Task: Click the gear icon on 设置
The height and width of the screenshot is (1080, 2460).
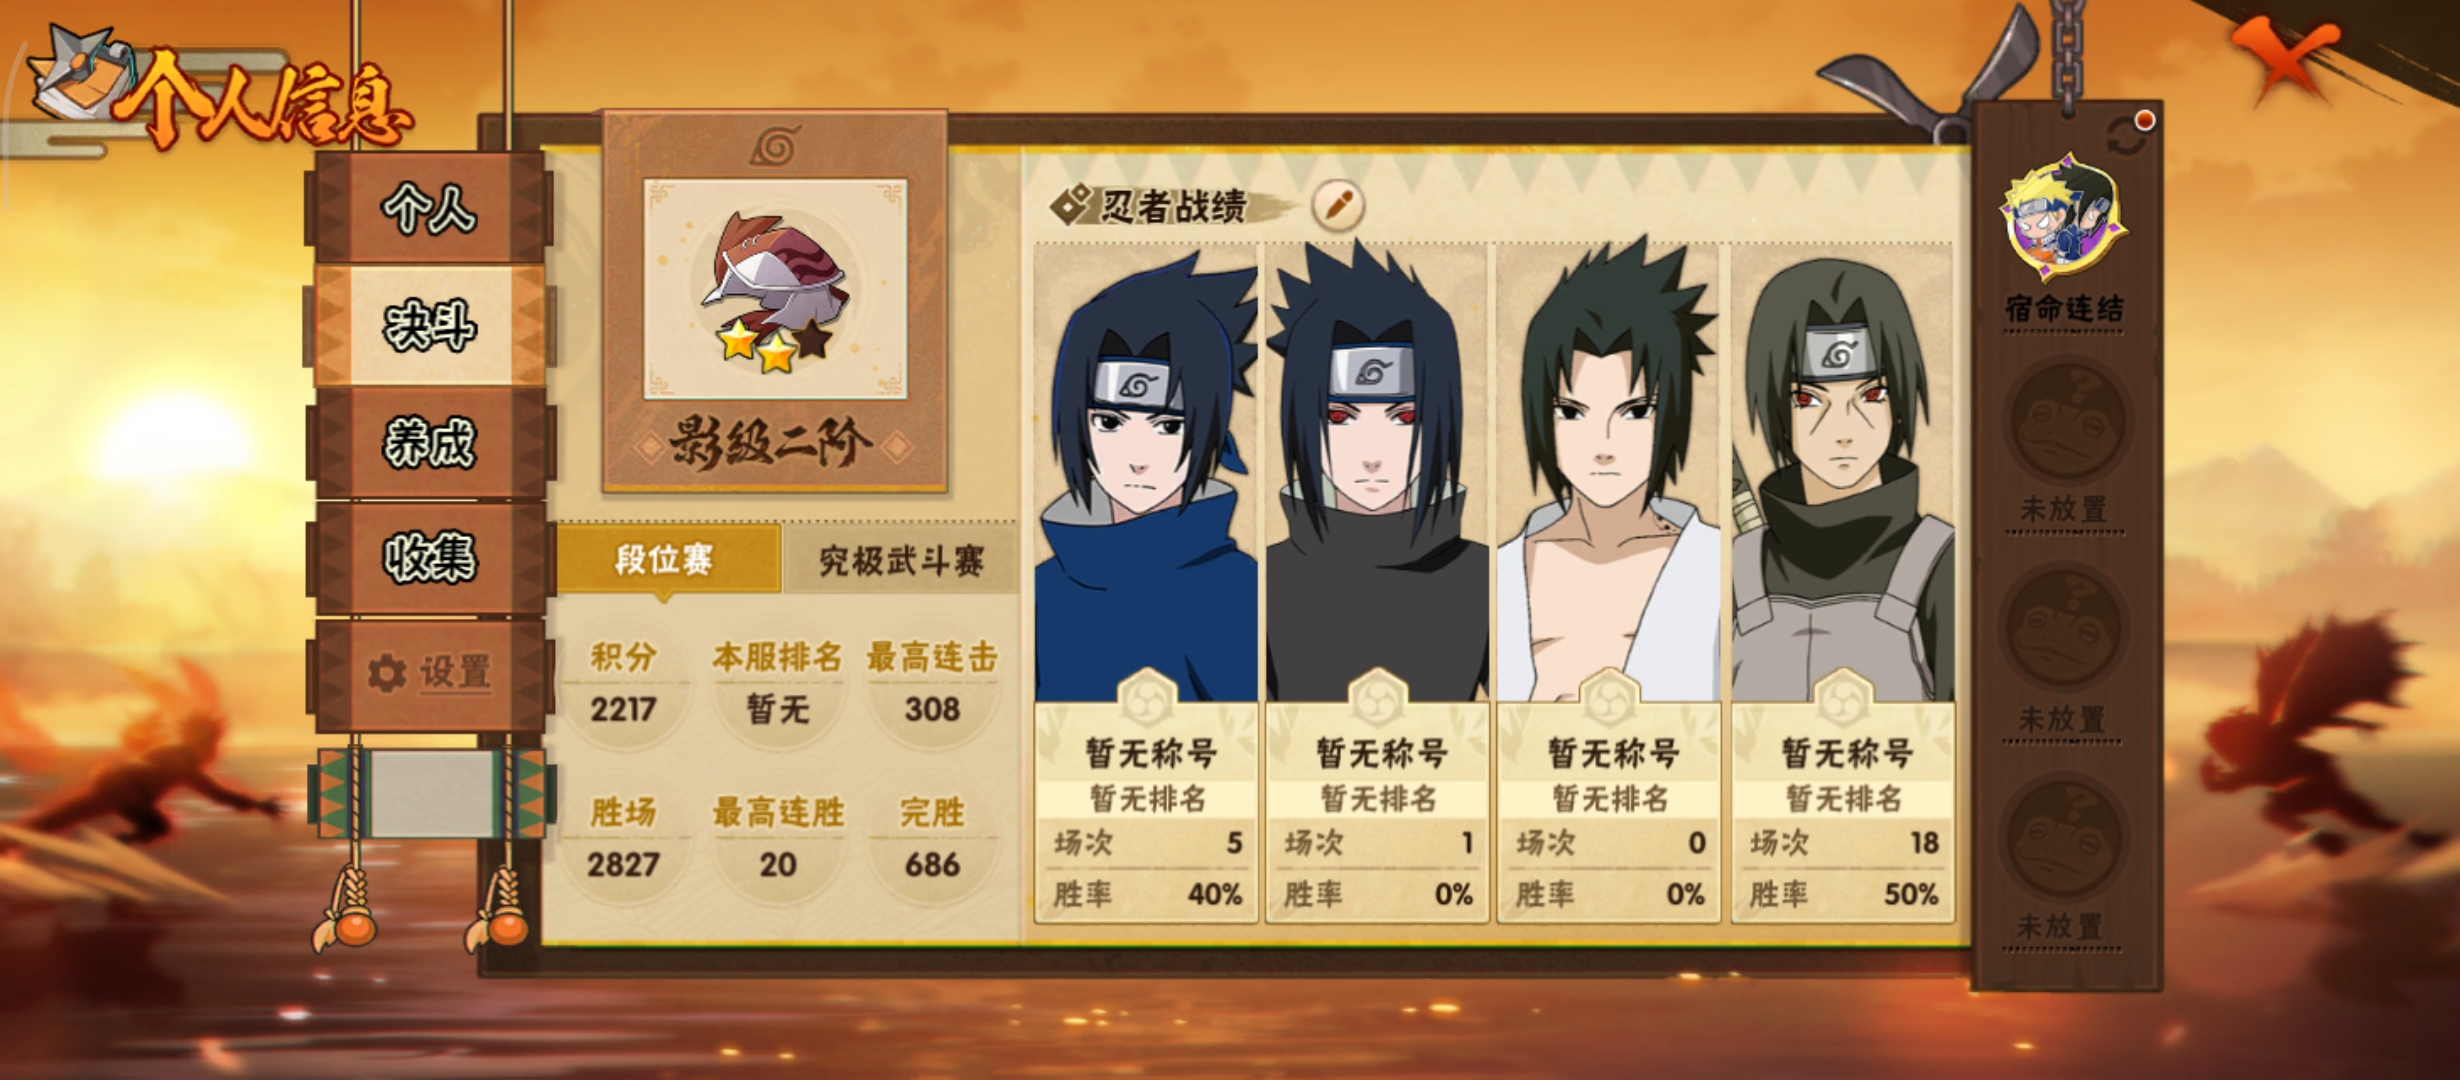Action: (x=387, y=673)
